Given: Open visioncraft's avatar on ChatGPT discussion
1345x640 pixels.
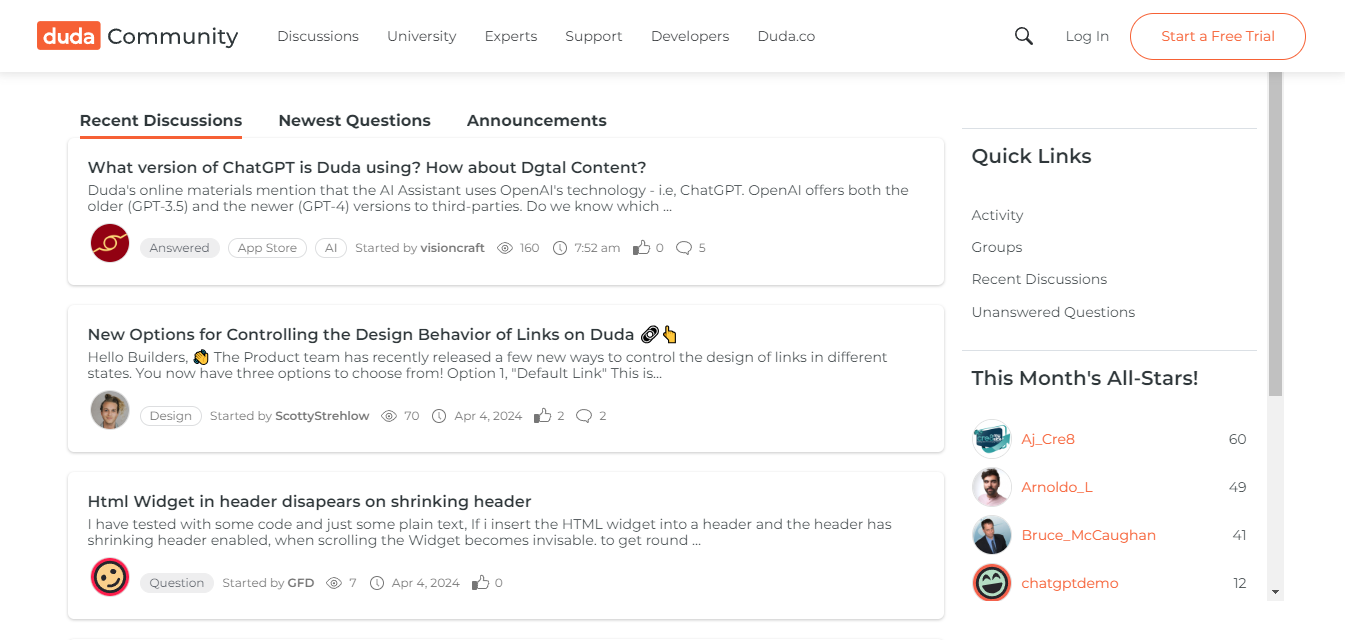Looking at the screenshot, I should coord(110,243).
